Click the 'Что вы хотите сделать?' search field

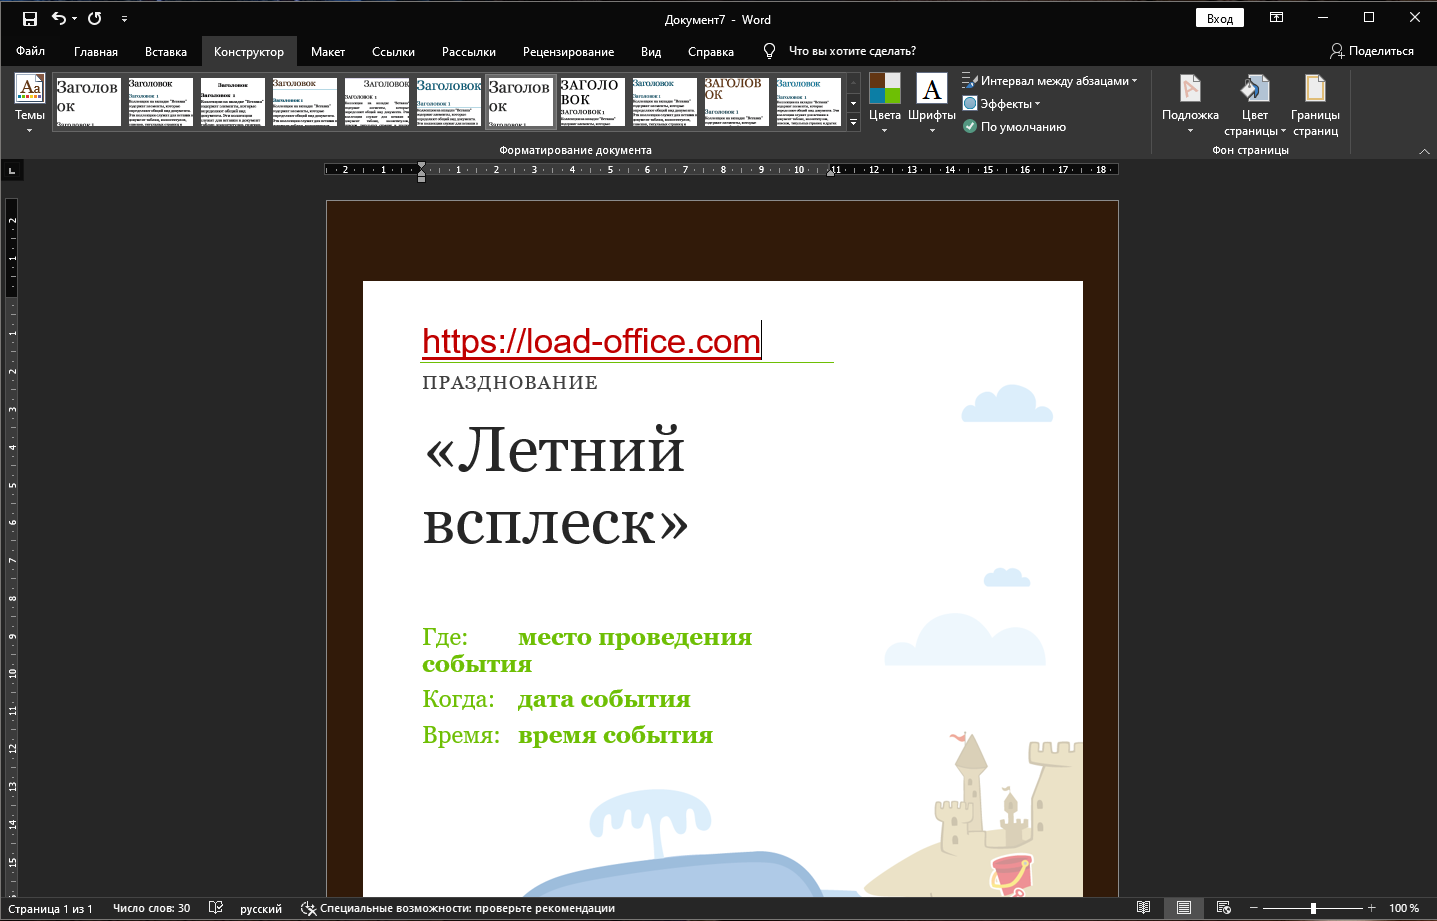(x=852, y=51)
